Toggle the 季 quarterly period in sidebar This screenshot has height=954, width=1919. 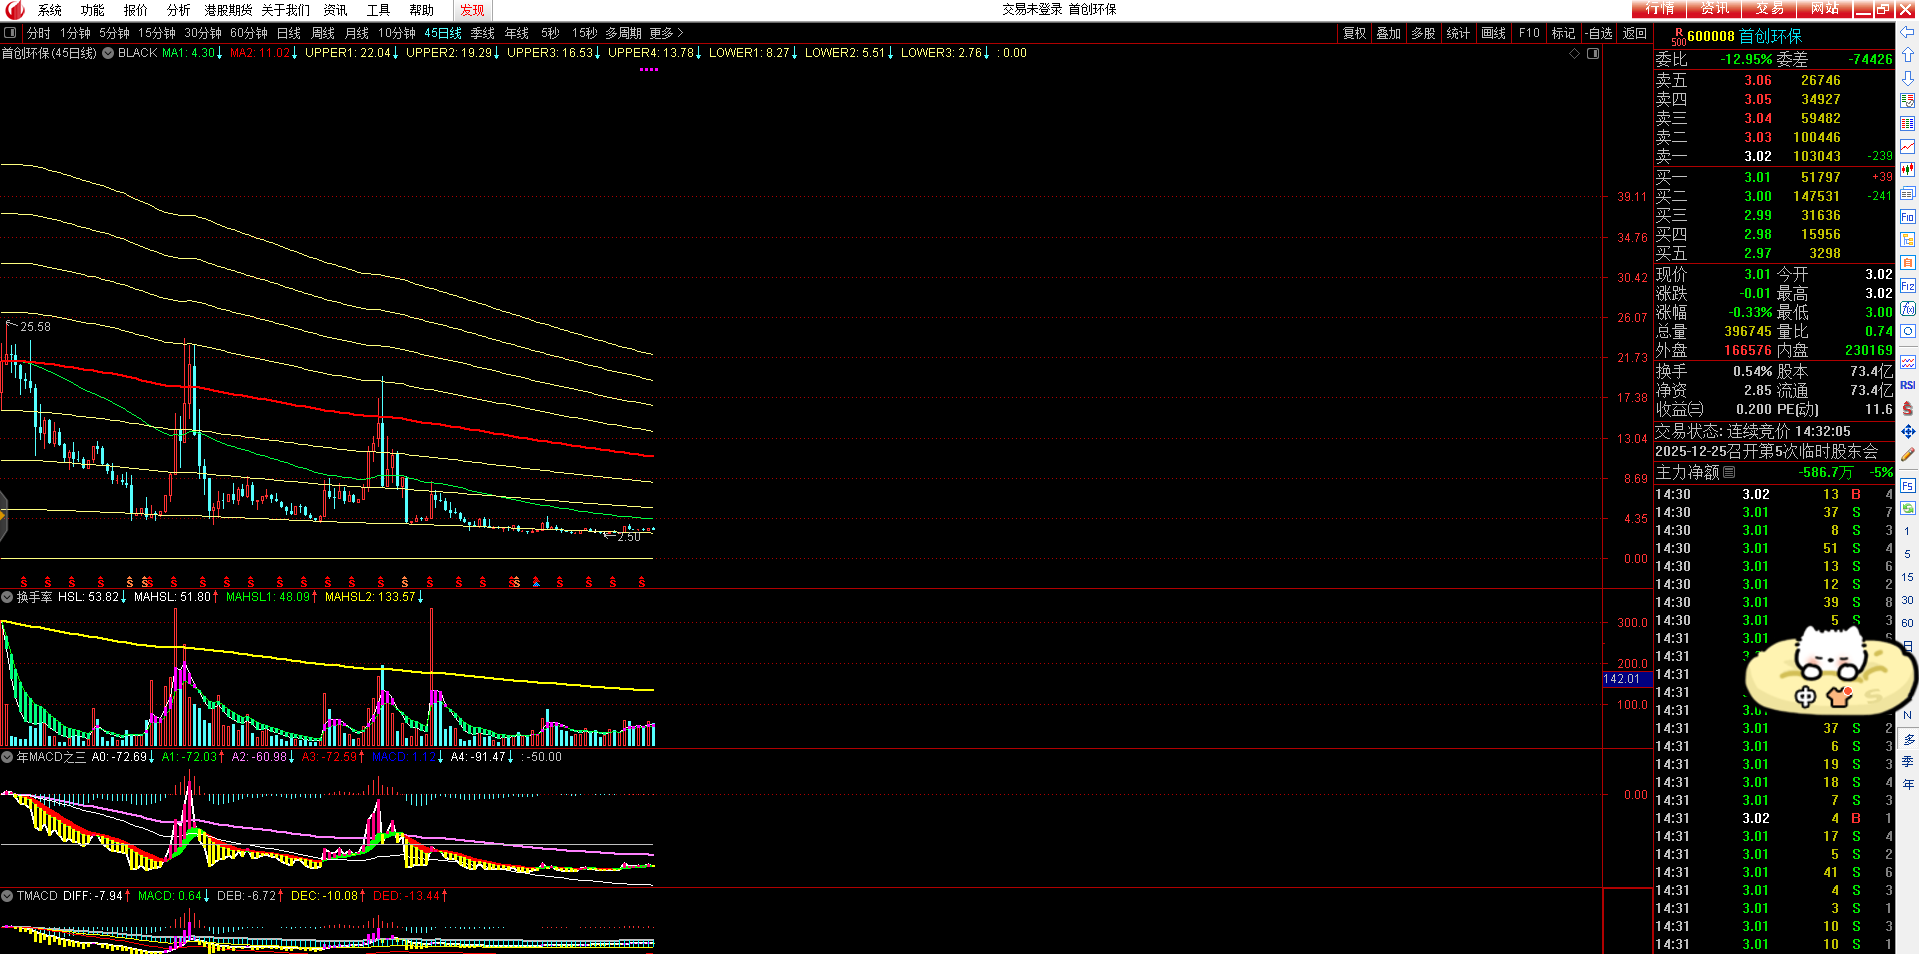click(1907, 762)
